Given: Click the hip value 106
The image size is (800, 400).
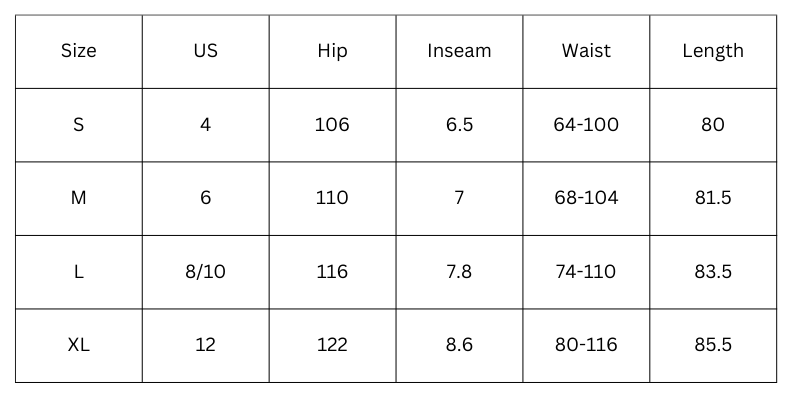Looking at the screenshot, I should (x=332, y=125).
